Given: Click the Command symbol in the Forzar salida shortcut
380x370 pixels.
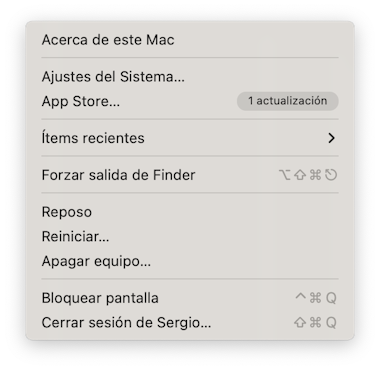Looking at the screenshot, I should (x=315, y=175).
